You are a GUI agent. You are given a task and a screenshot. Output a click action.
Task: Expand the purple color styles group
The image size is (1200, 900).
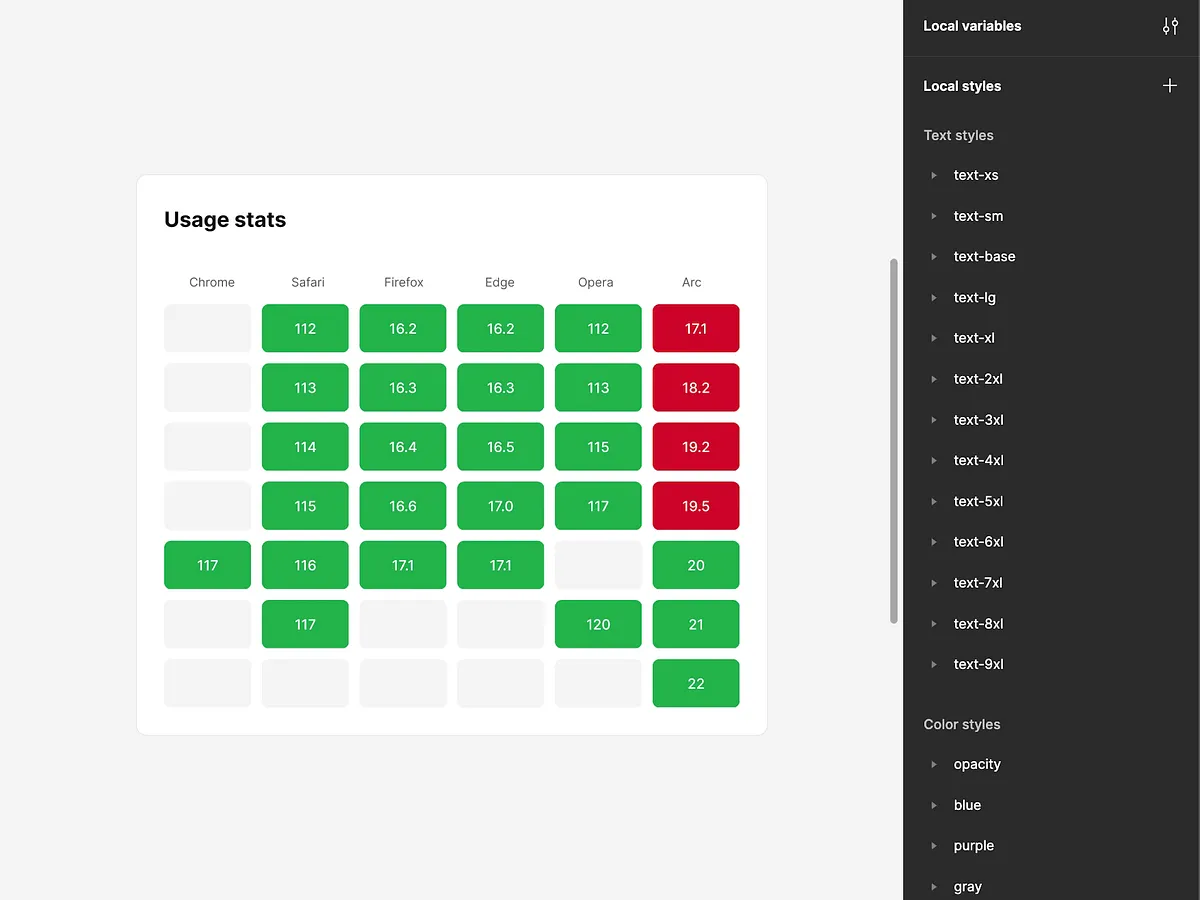tap(932, 845)
